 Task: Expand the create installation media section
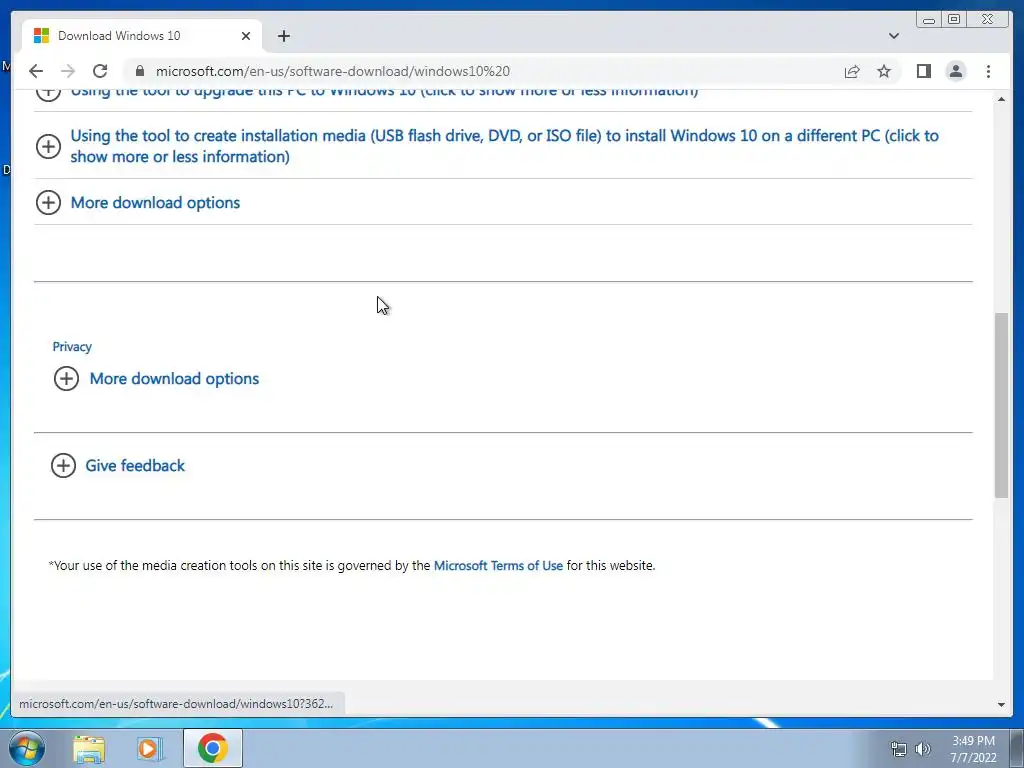(504, 146)
